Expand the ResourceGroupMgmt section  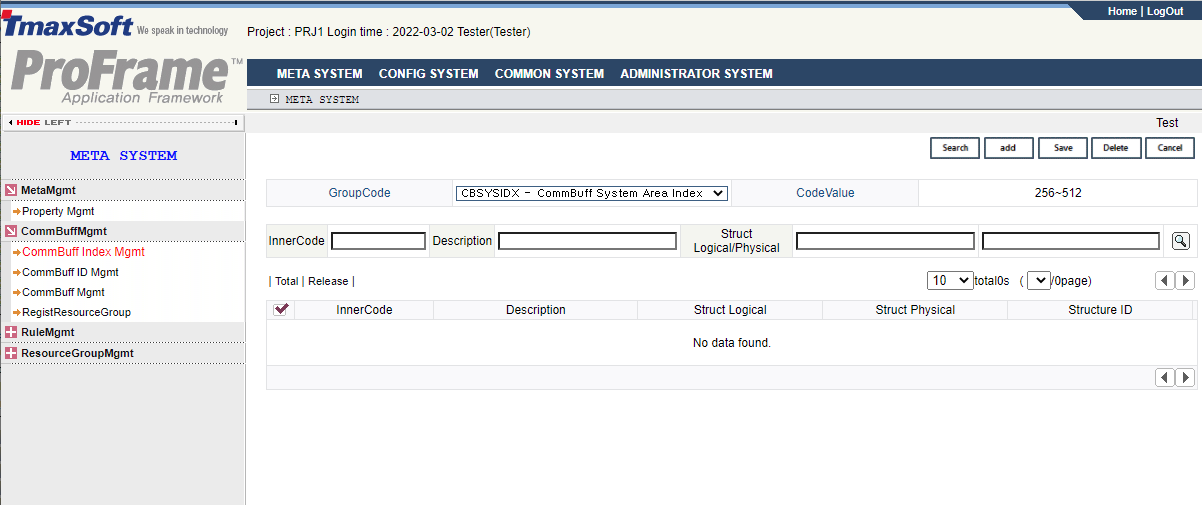tap(11, 353)
